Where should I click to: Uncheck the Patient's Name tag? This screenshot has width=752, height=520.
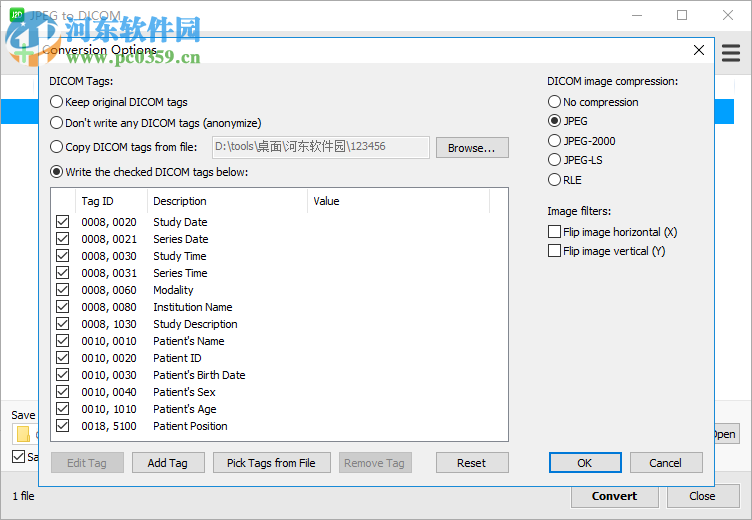pos(62,341)
